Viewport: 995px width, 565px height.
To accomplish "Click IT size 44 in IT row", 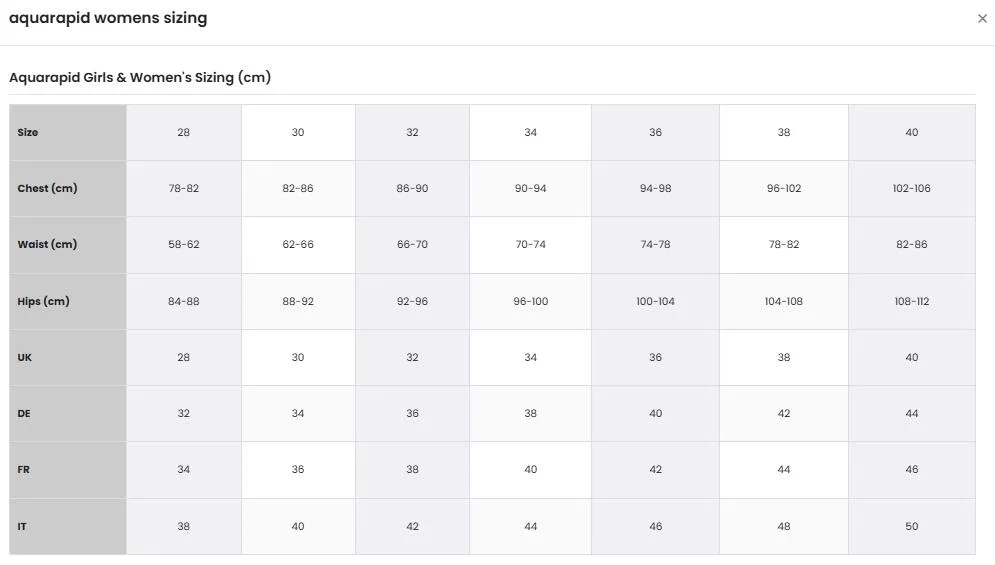I will (530, 526).
